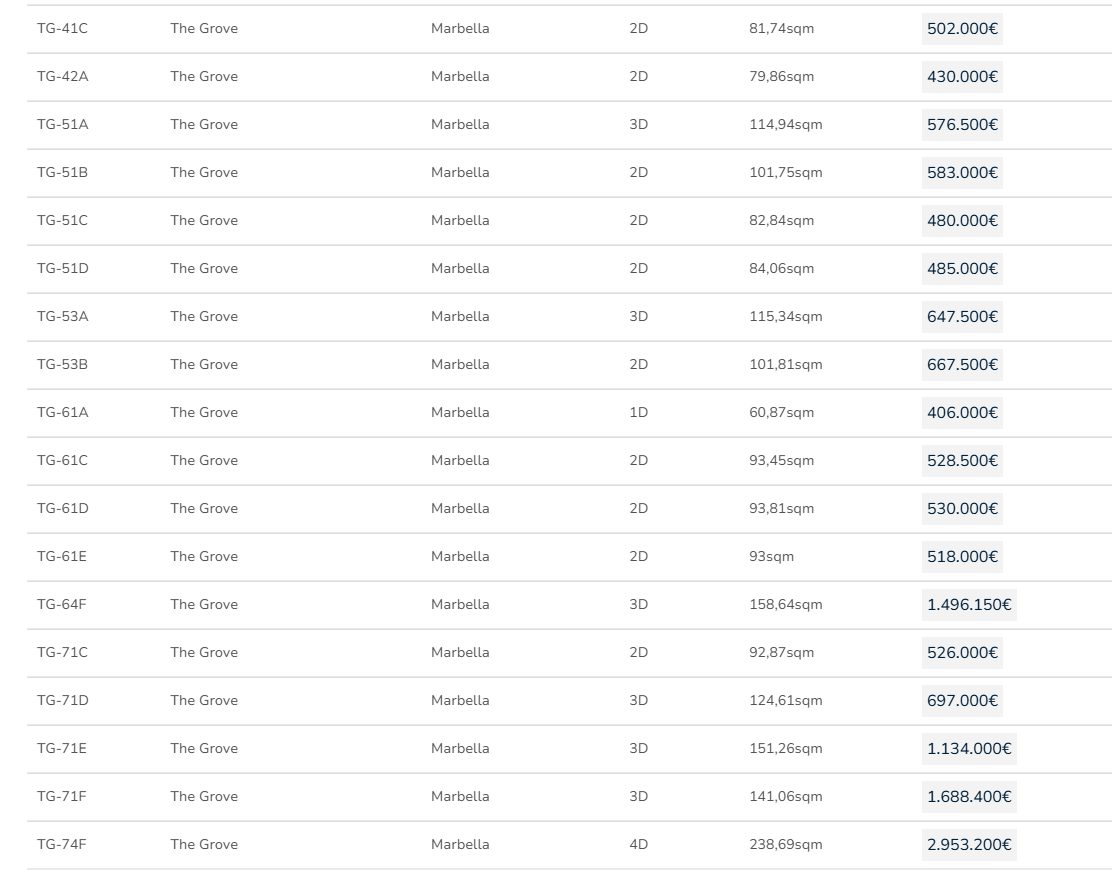Select the 1.134.000€ price for TG-71E
Screen dimensions: 1112x870
click(x=969, y=749)
